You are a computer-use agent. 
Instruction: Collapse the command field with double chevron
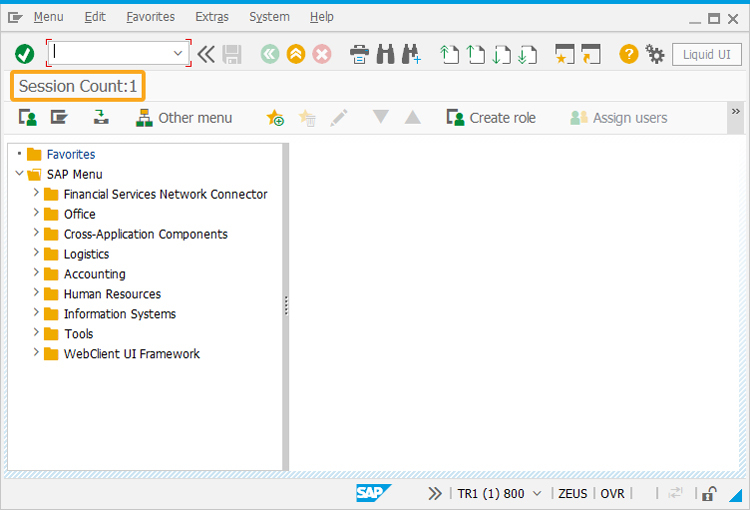[x=206, y=54]
